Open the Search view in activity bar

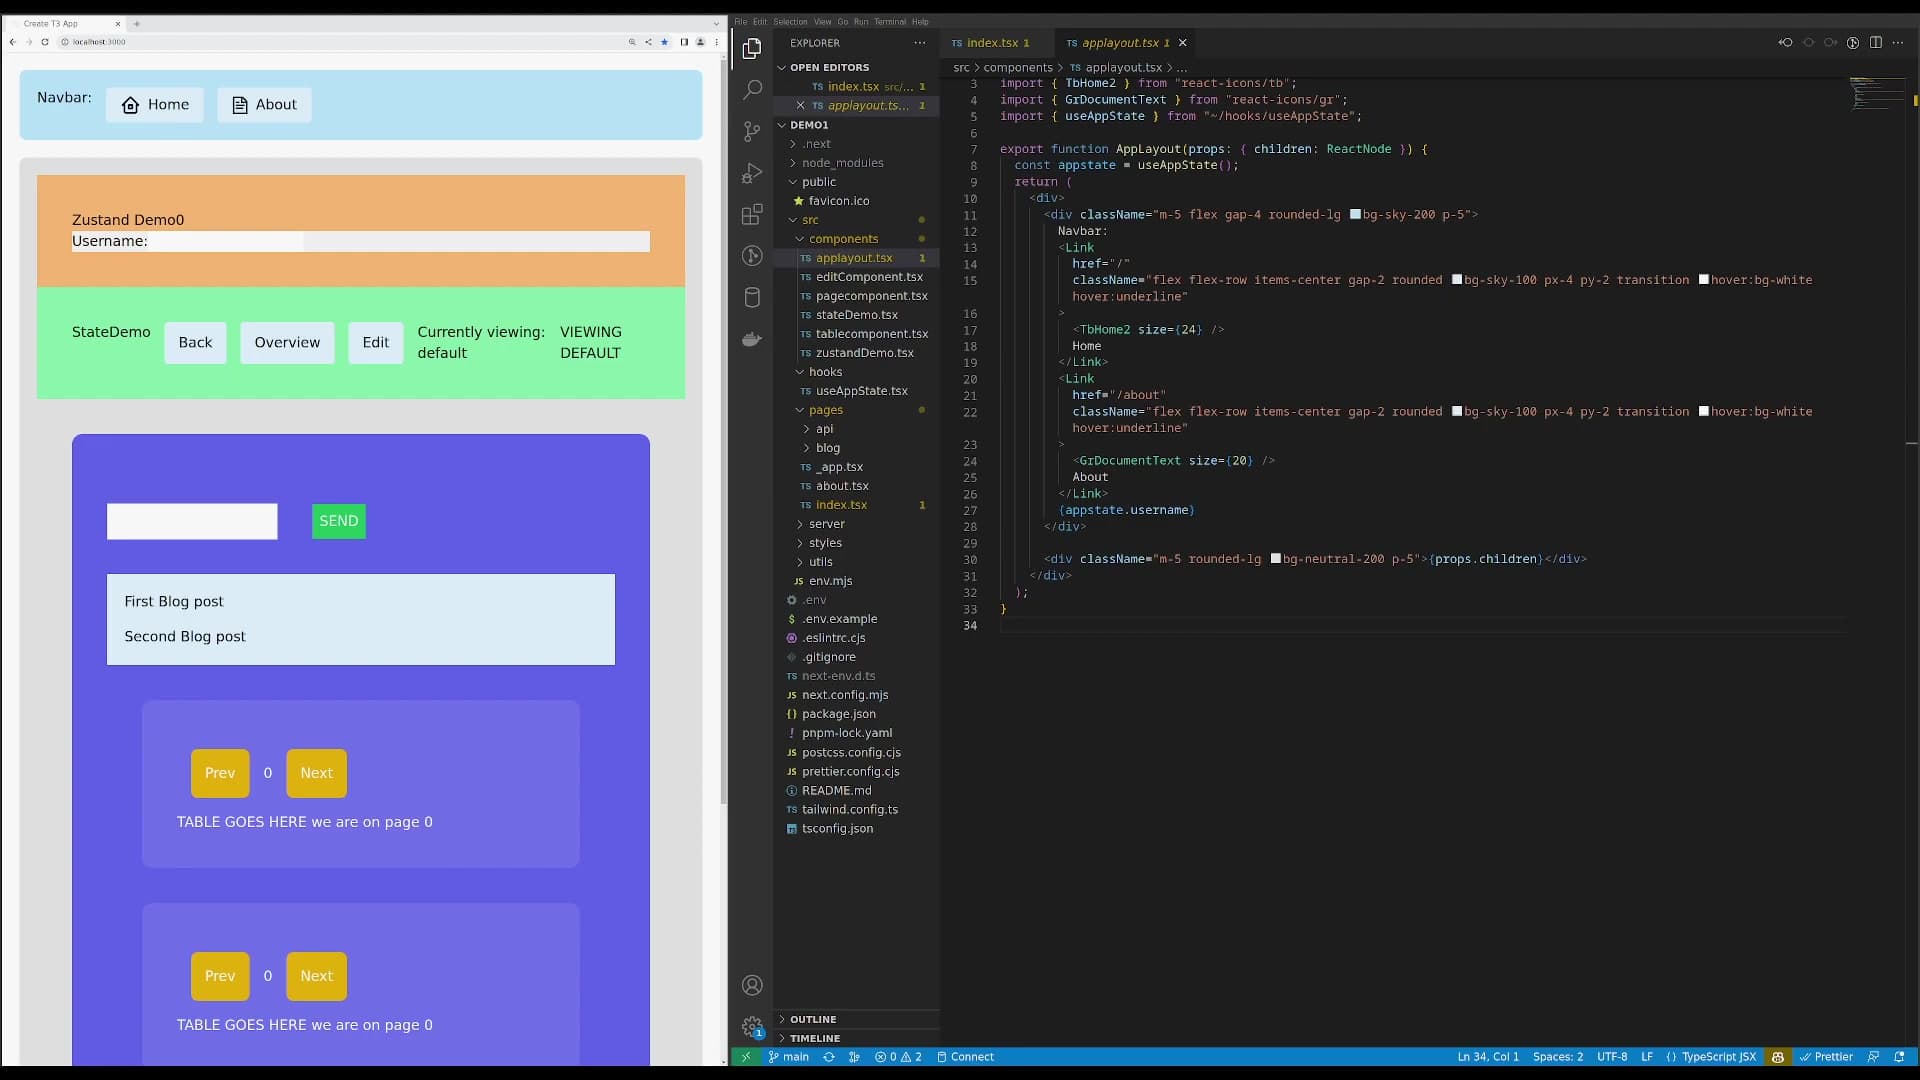point(752,90)
